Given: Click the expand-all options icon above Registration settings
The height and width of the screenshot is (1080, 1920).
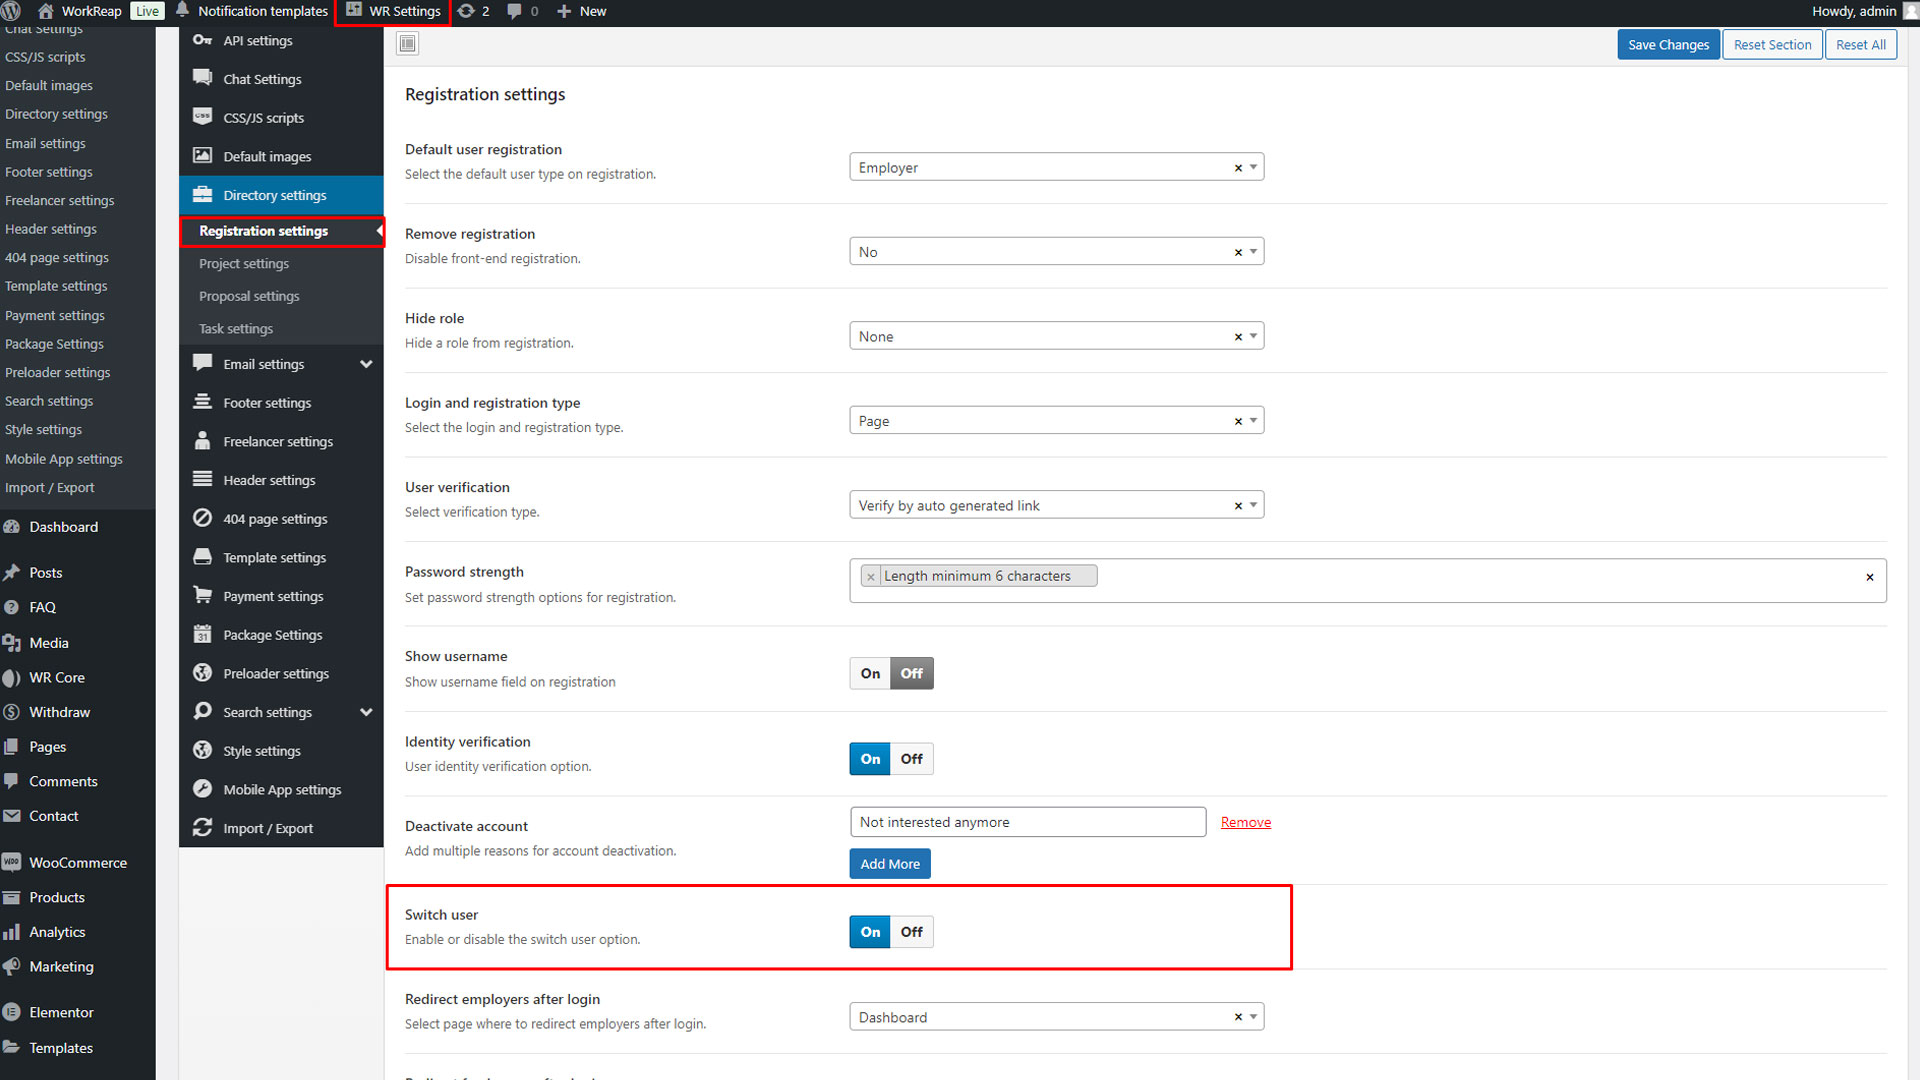Looking at the screenshot, I should 407,44.
